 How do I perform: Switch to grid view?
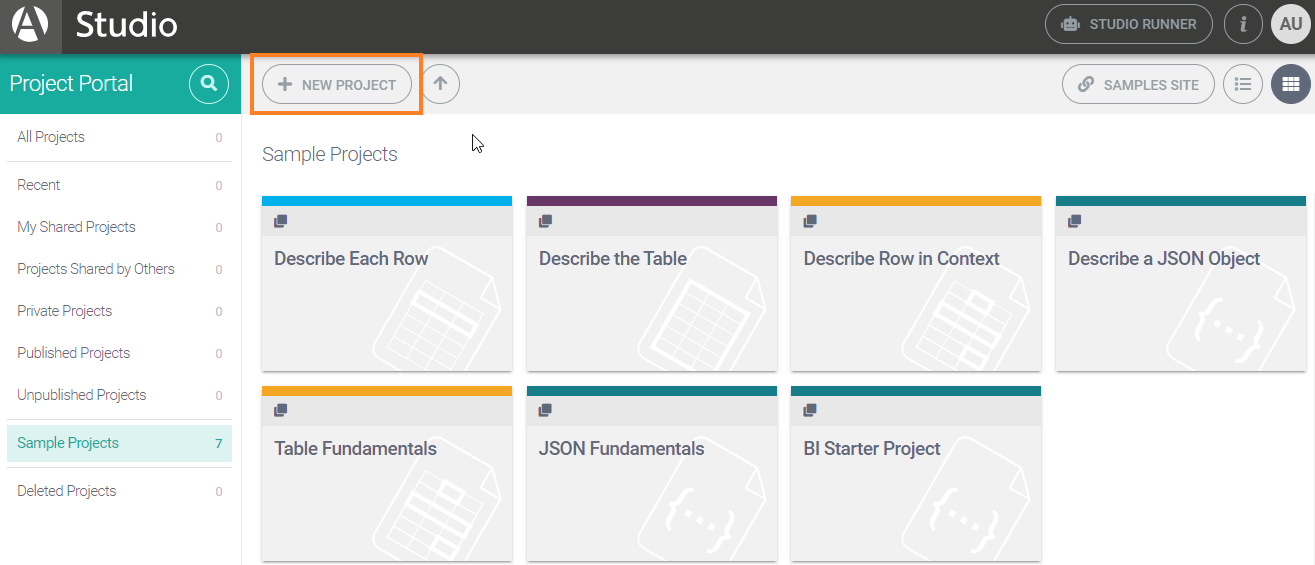[1291, 85]
